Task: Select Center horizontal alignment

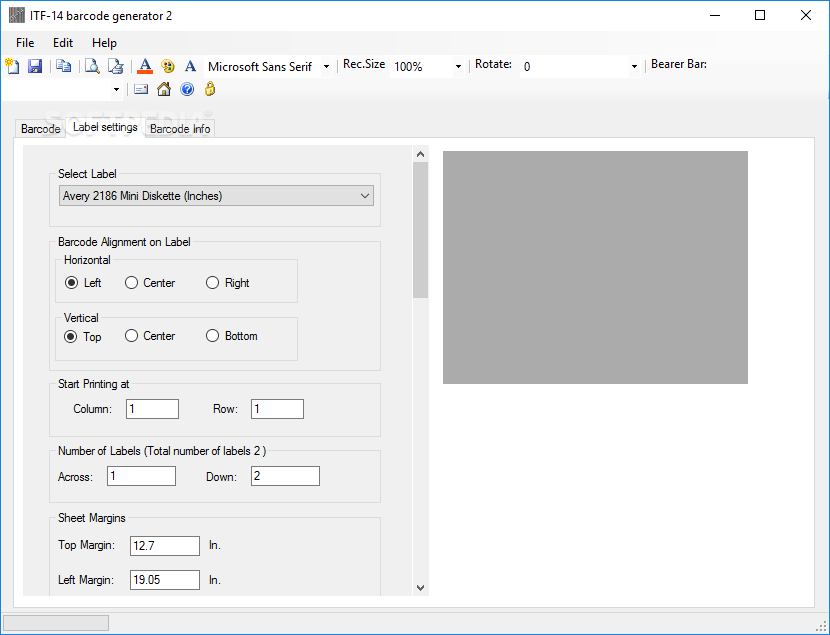Action: 132,283
